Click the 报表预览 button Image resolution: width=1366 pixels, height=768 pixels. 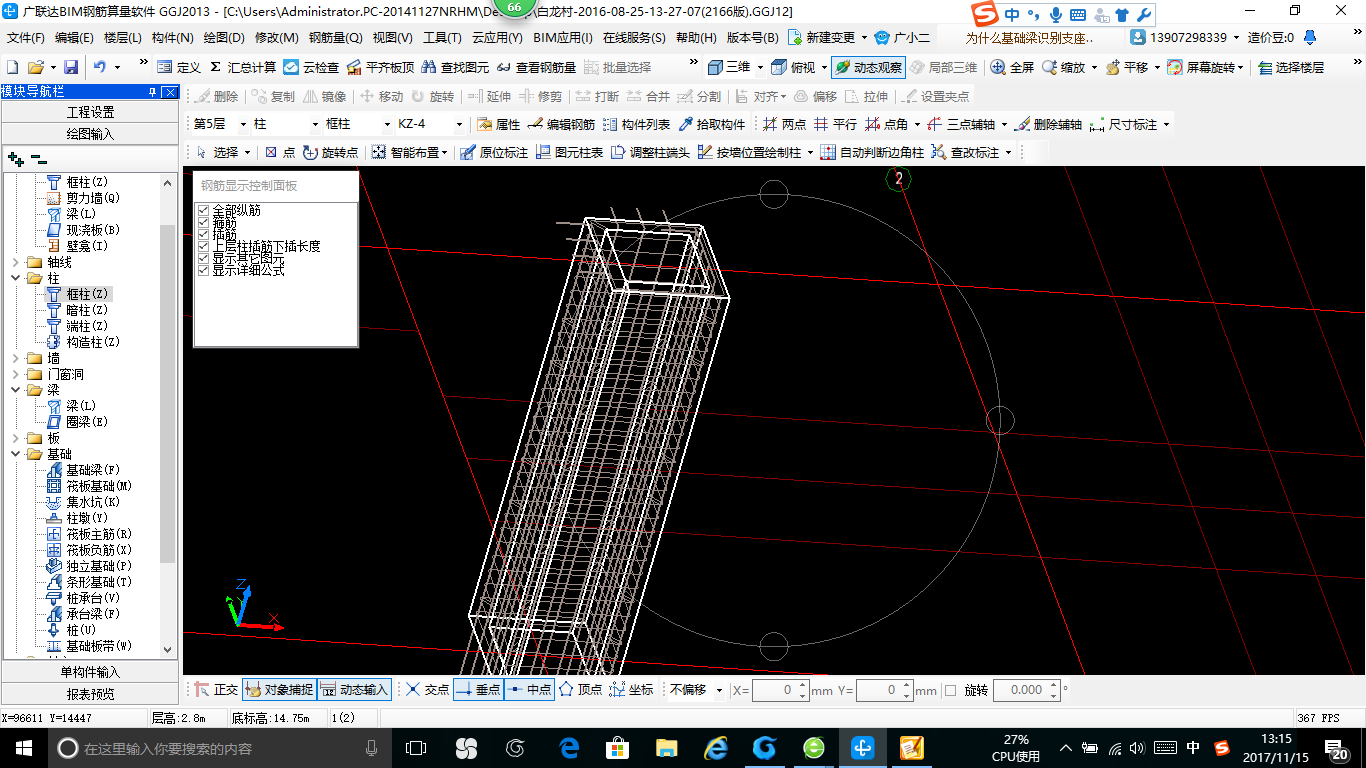pyautogui.click(x=90, y=694)
